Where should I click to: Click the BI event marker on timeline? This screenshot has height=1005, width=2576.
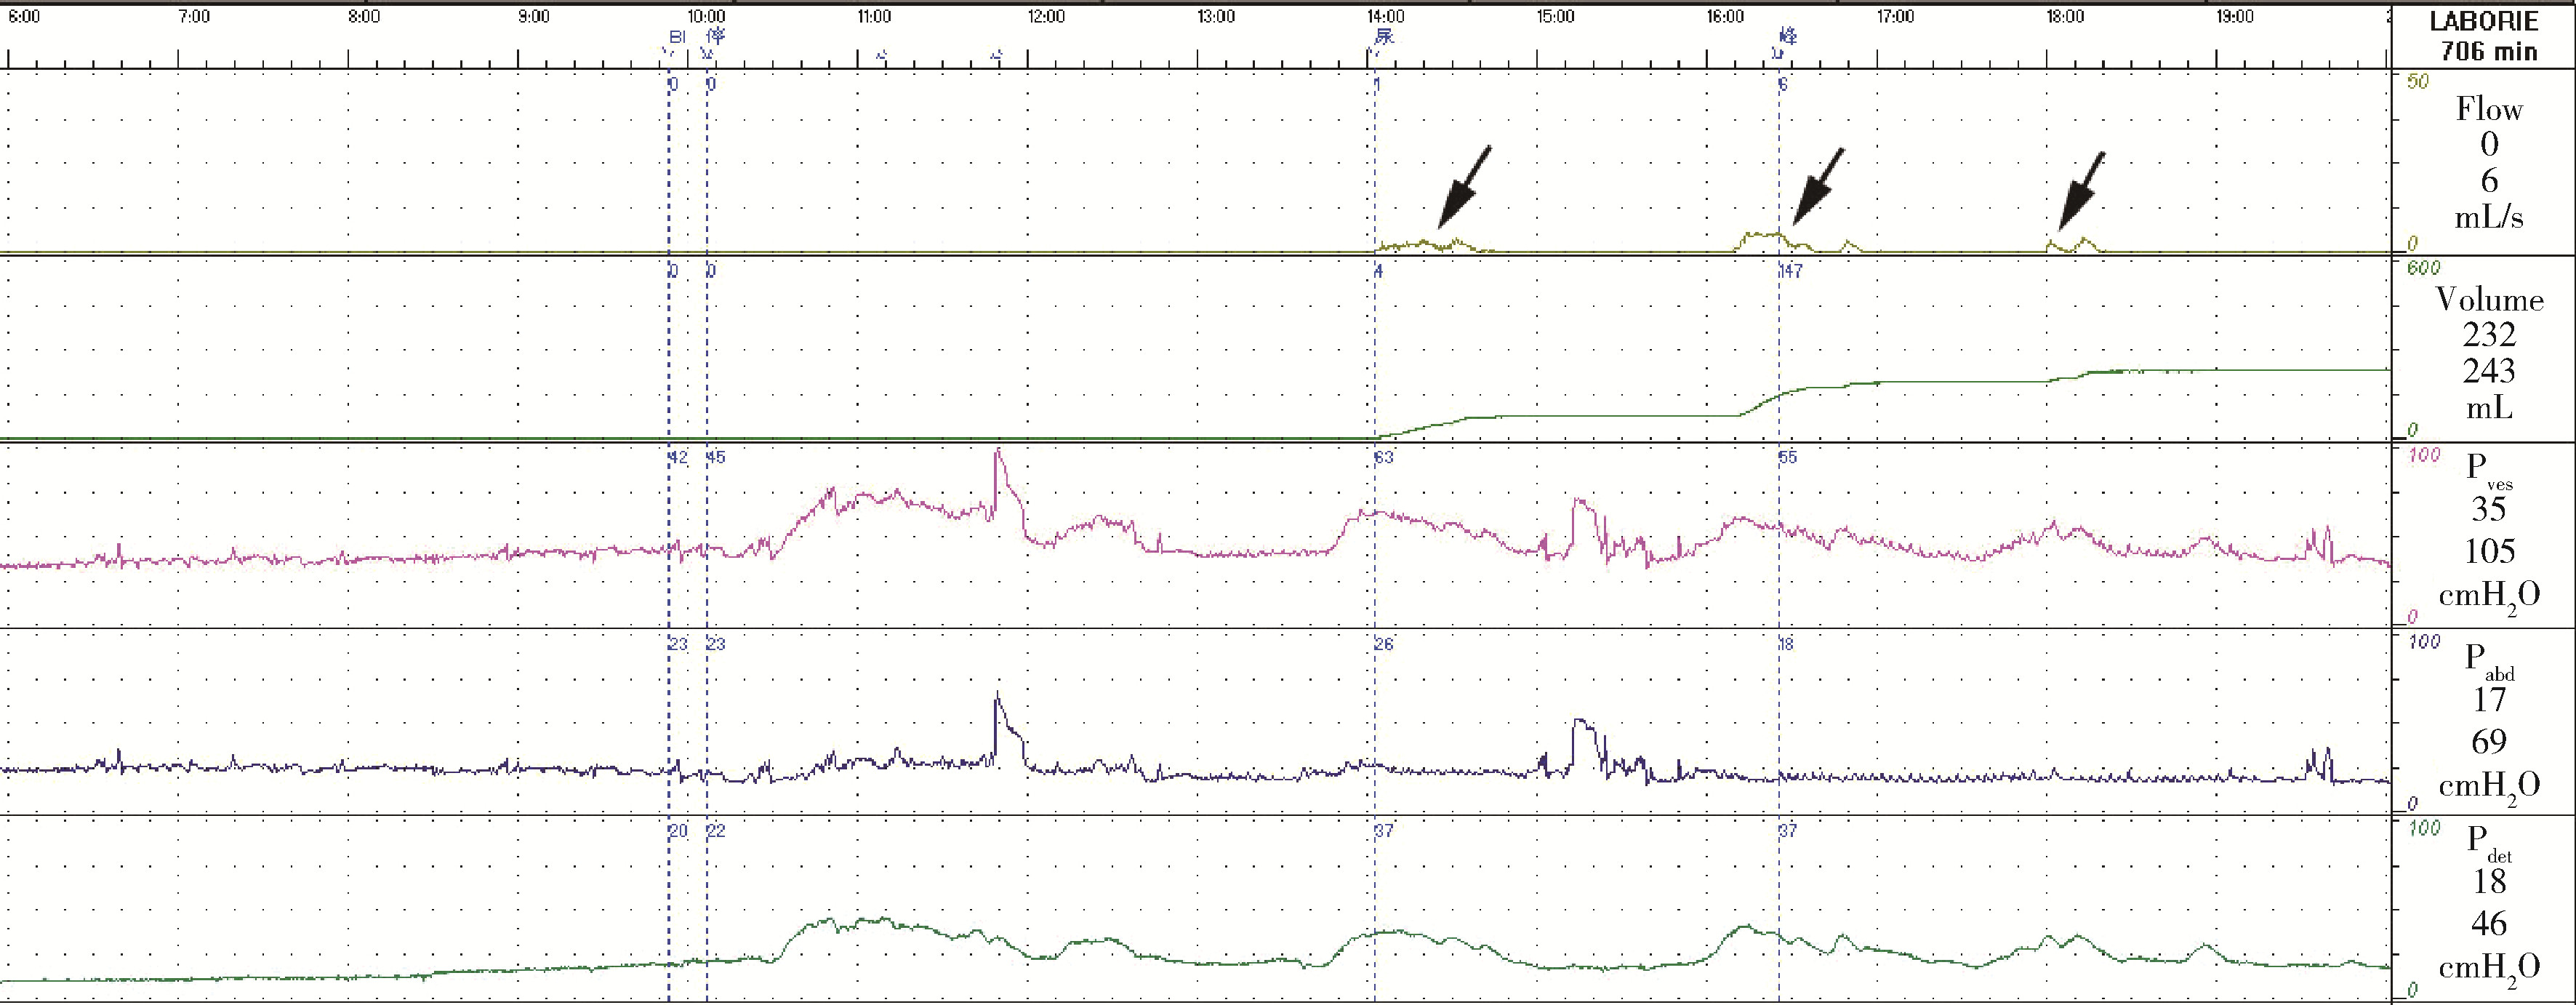pyautogui.click(x=677, y=37)
